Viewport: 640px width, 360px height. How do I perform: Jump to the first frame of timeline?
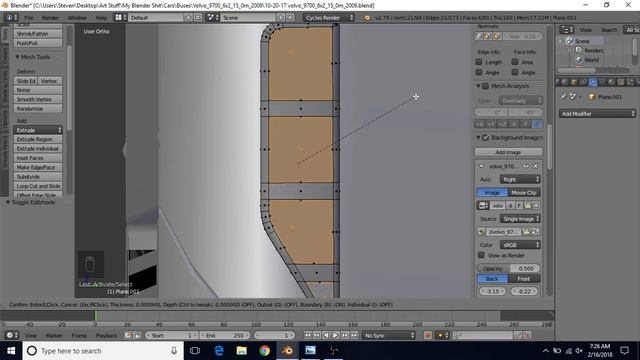308,335
